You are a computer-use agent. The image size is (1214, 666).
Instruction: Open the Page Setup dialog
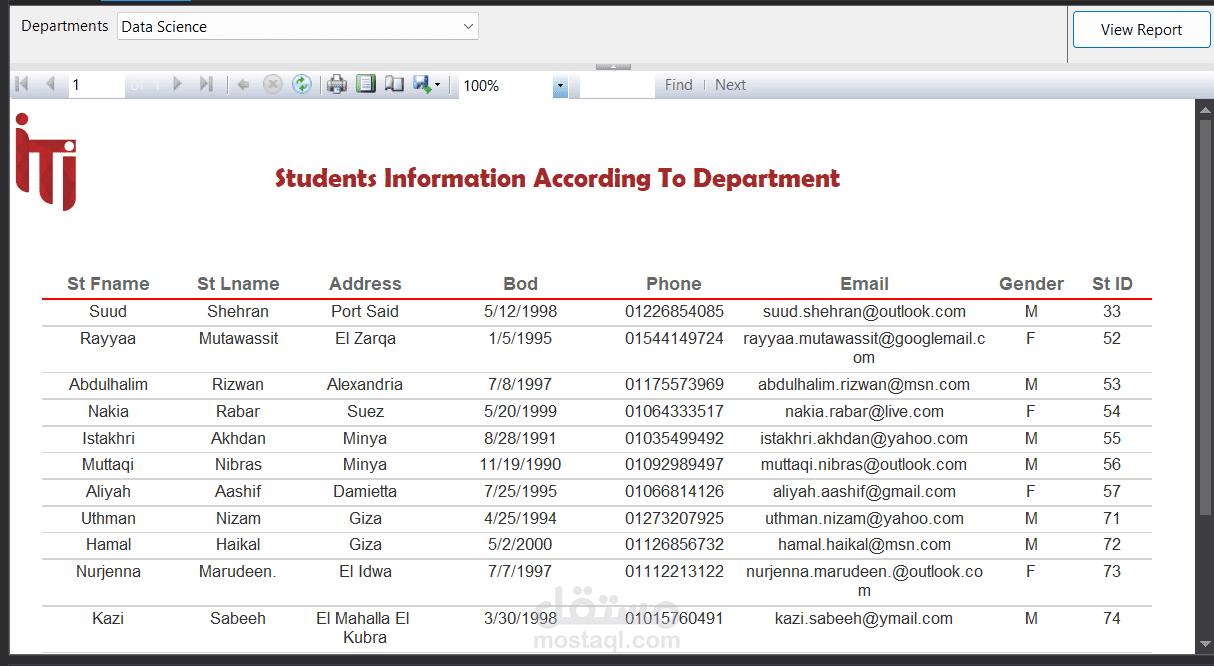[393, 84]
